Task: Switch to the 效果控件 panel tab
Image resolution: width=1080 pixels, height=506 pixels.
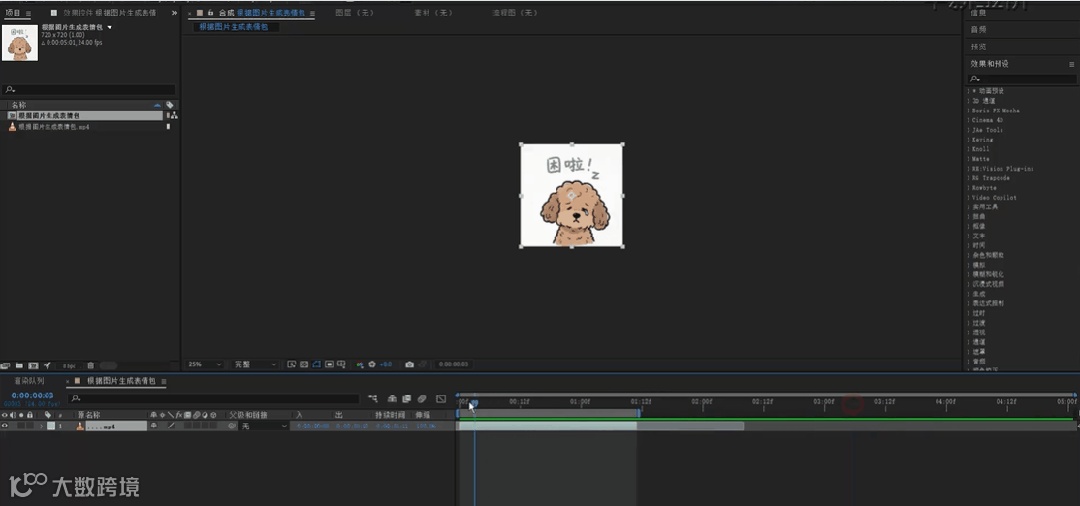Action: [110, 13]
